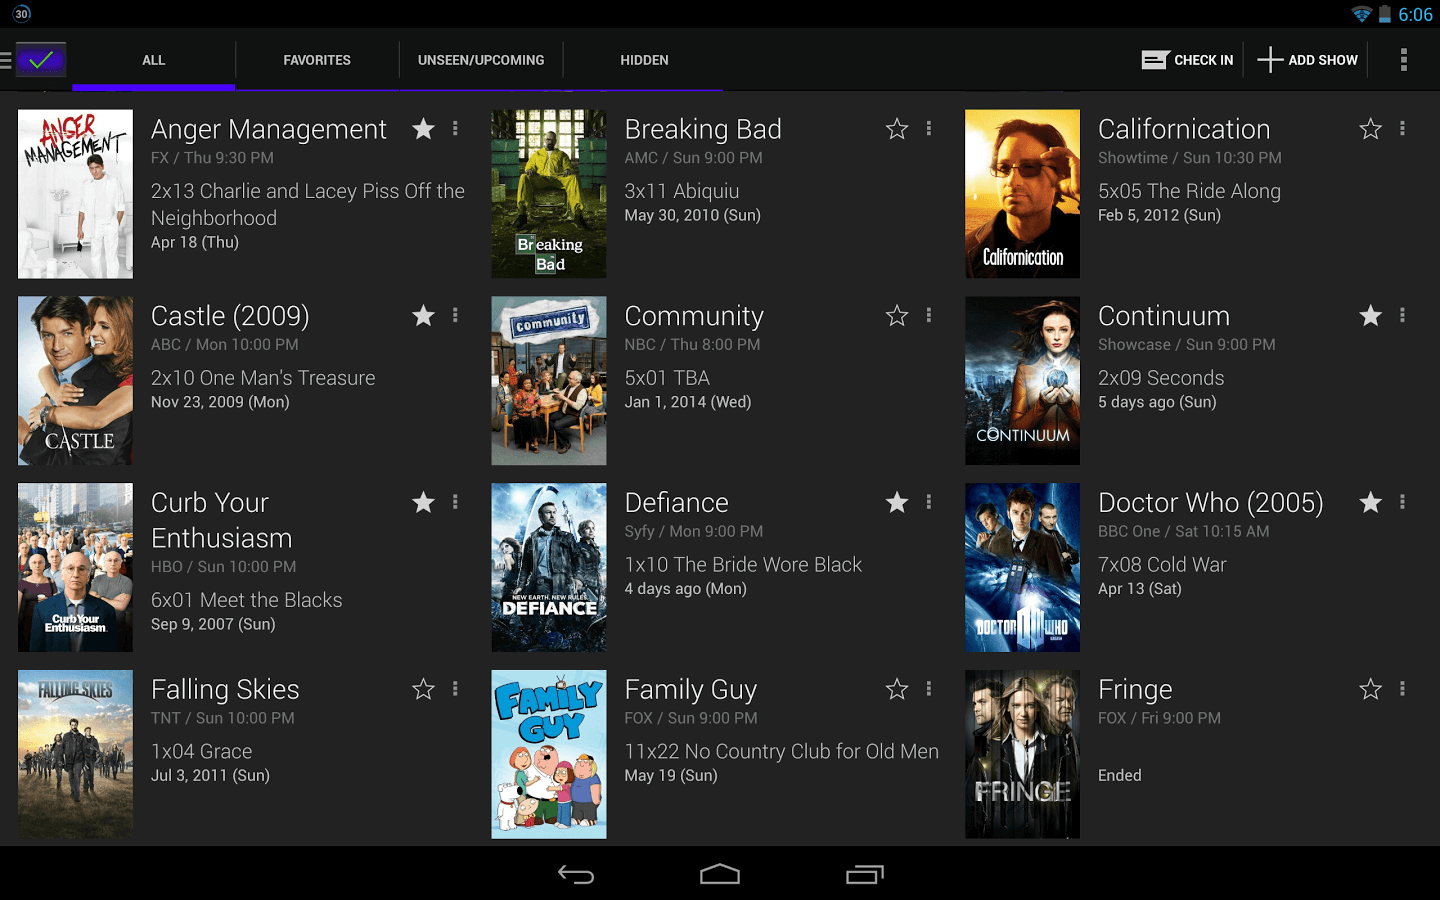Star the Family Guy show
This screenshot has width=1440, height=900.
pos(897,689)
